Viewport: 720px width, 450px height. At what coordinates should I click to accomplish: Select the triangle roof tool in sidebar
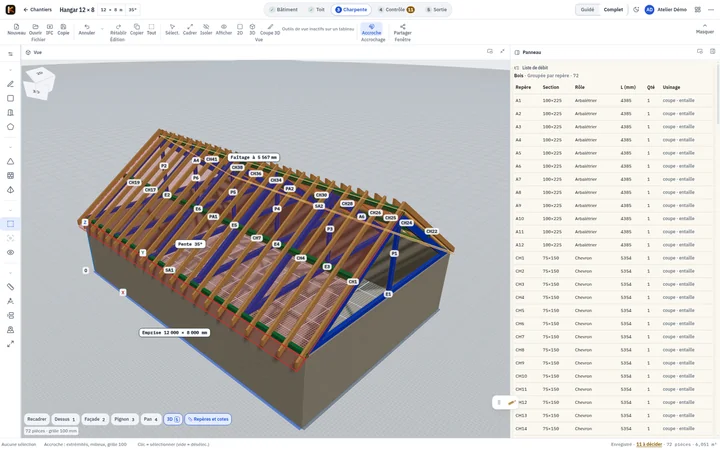click(11, 161)
